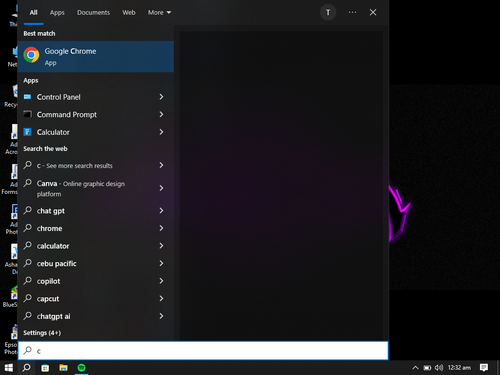Click the Control Panel app icon
Image resolution: width=500 pixels, height=375 pixels.
click(28, 97)
